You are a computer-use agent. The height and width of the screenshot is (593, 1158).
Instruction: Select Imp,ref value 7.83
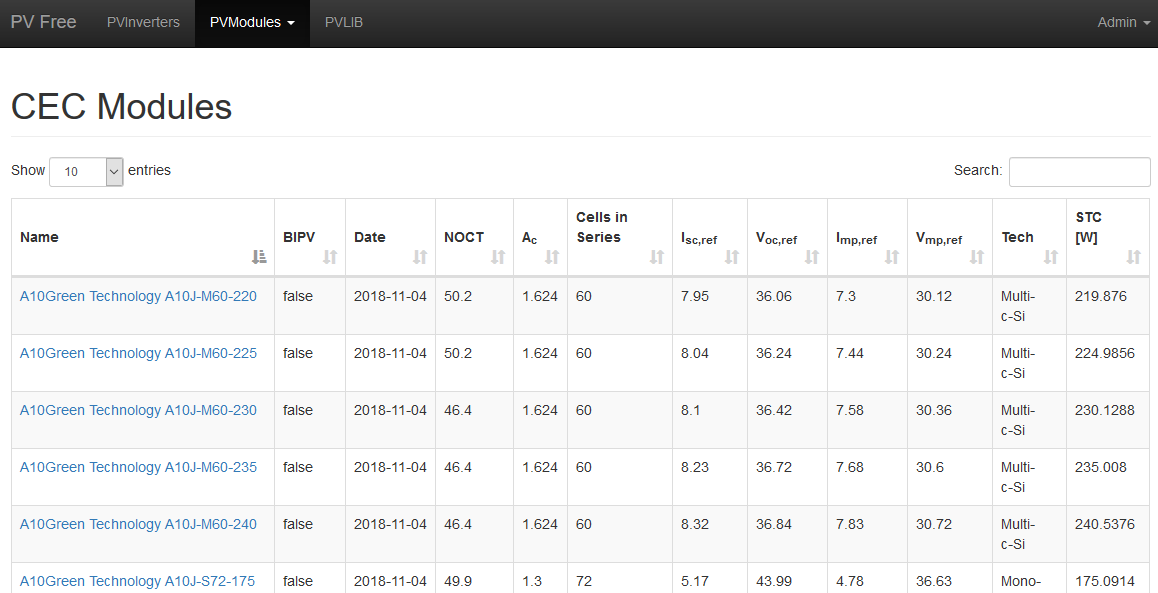(849, 524)
